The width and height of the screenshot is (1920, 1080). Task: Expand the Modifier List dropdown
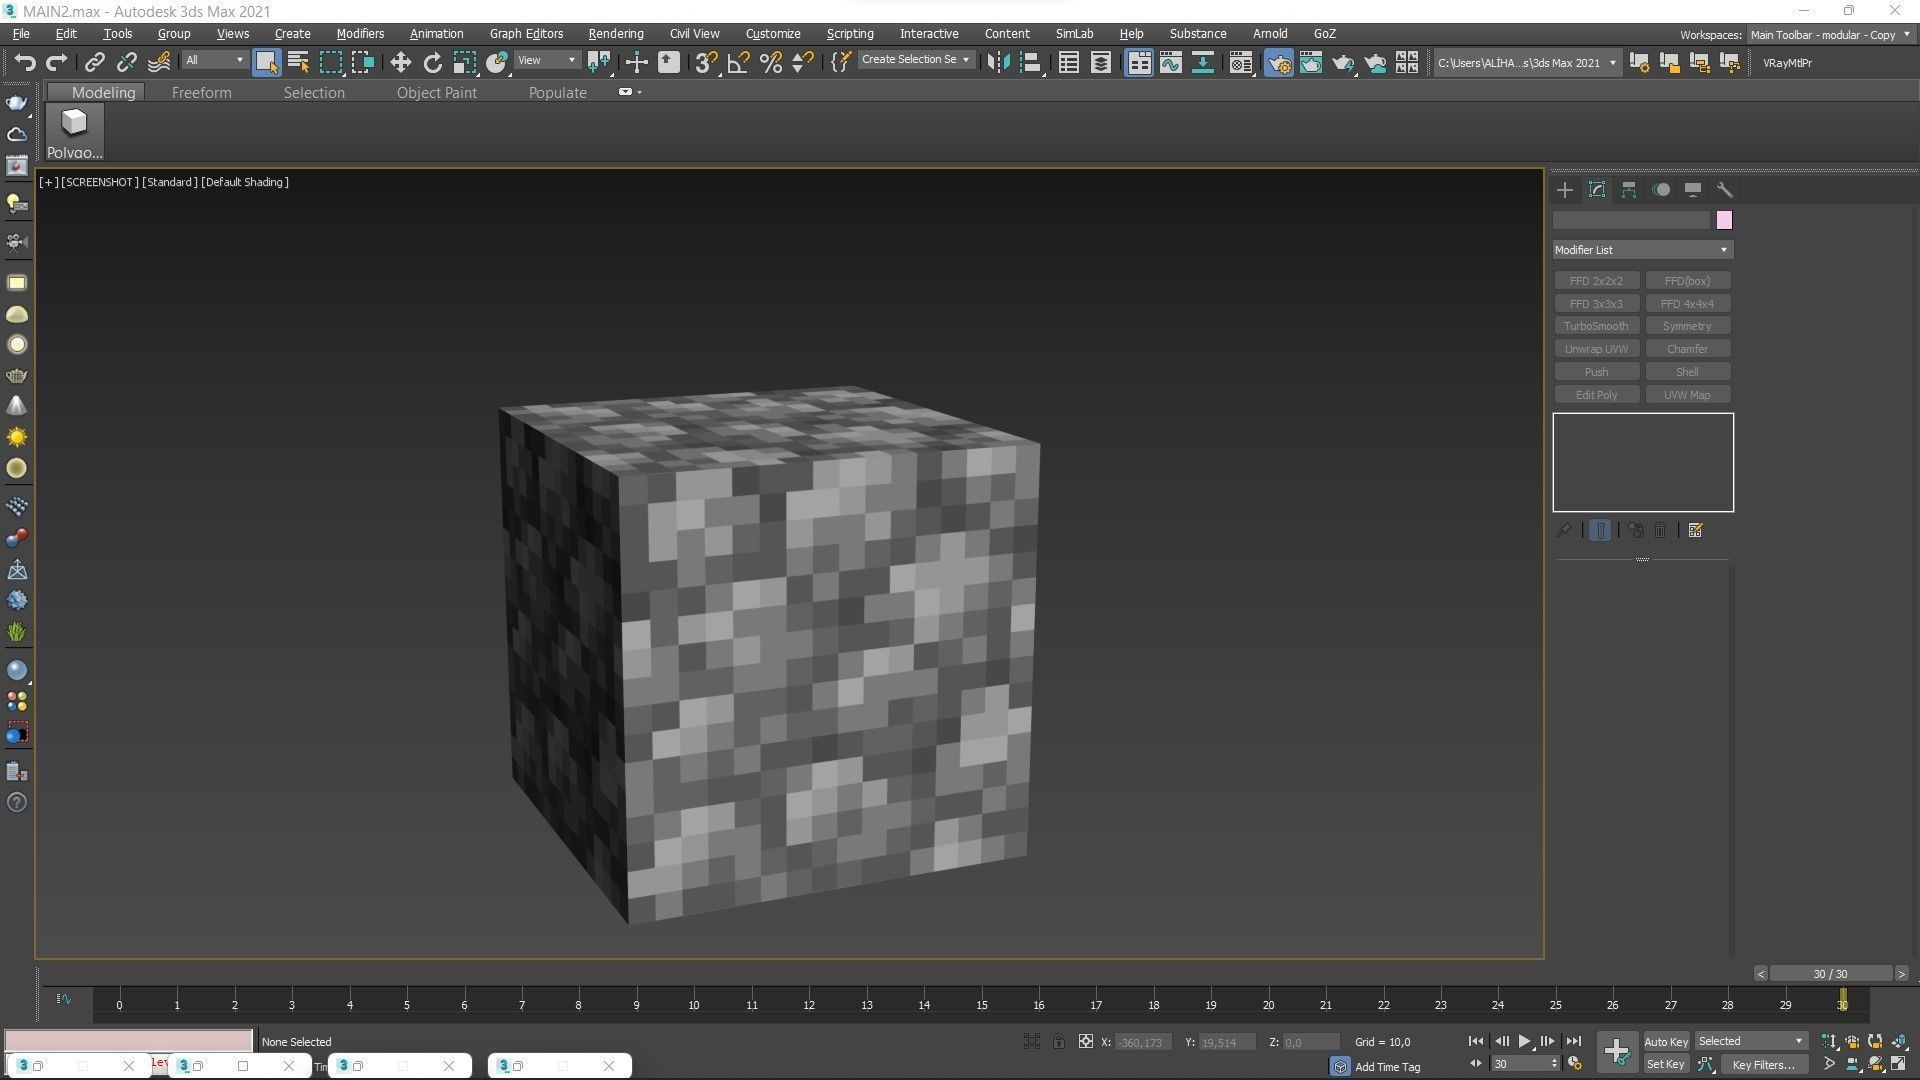click(x=1642, y=250)
